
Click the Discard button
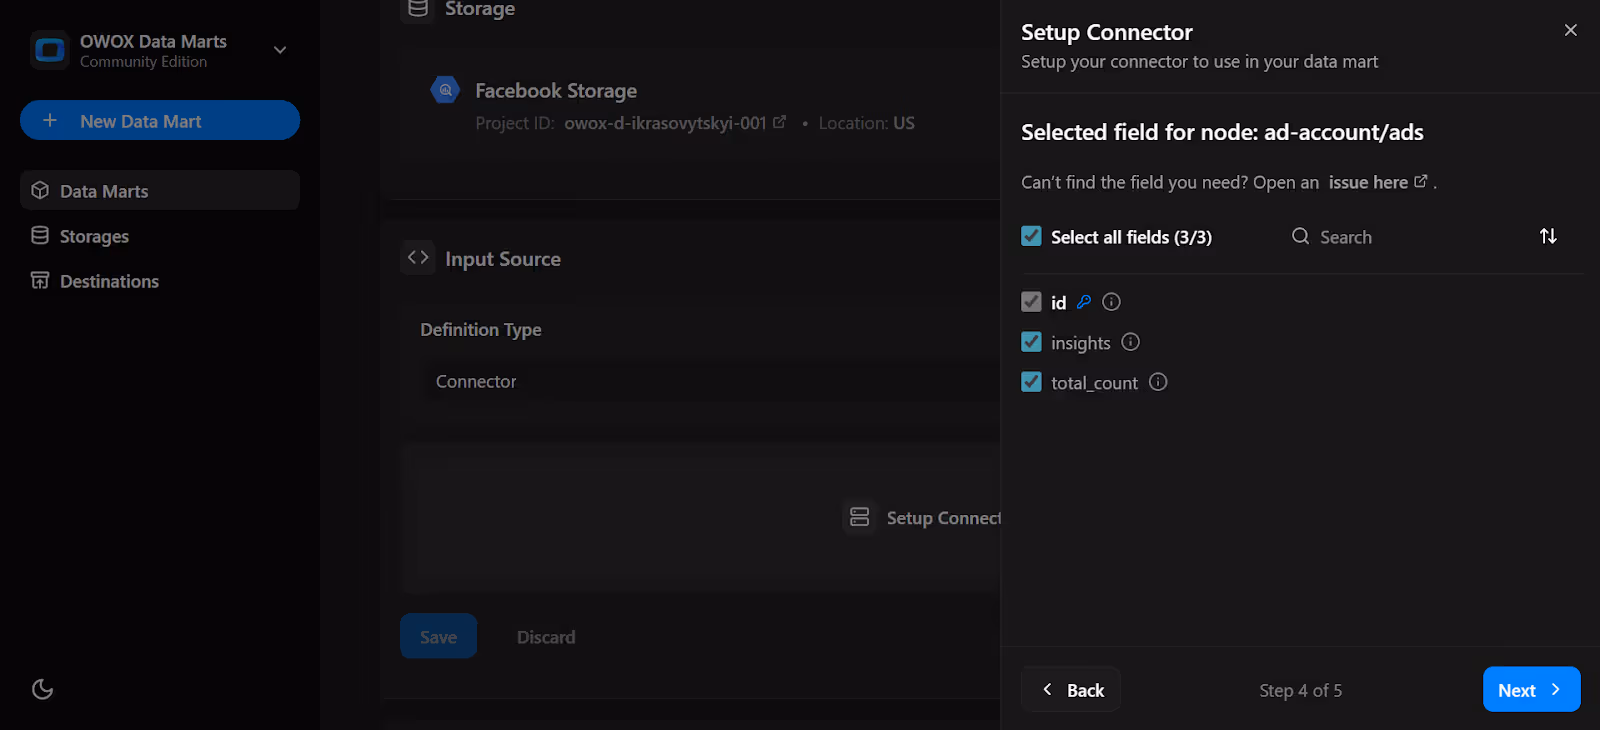(x=546, y=636)
